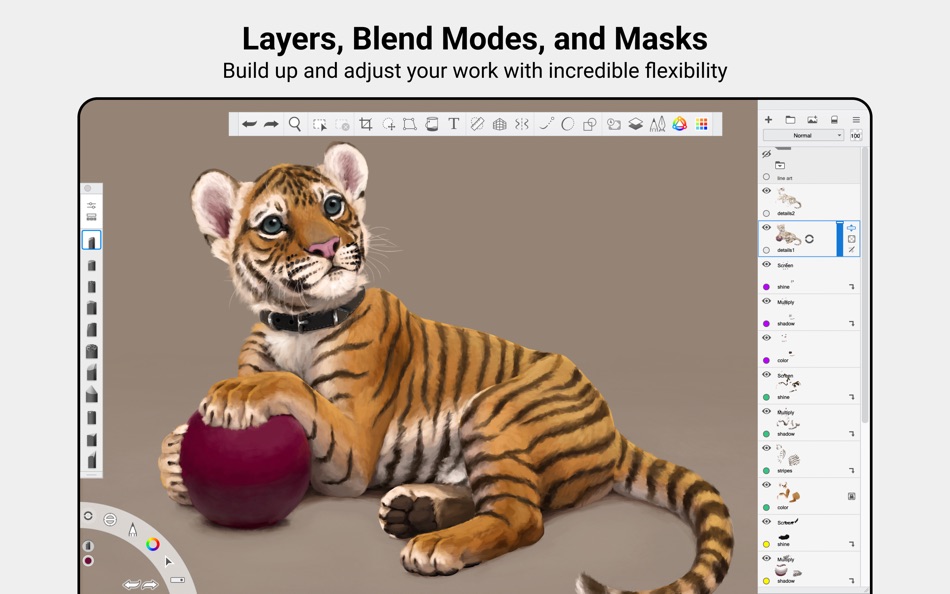Viewport: 950px width, 594px height.
Task: Hide the purple Screen shine layer
Action: [x=766, y=265]
